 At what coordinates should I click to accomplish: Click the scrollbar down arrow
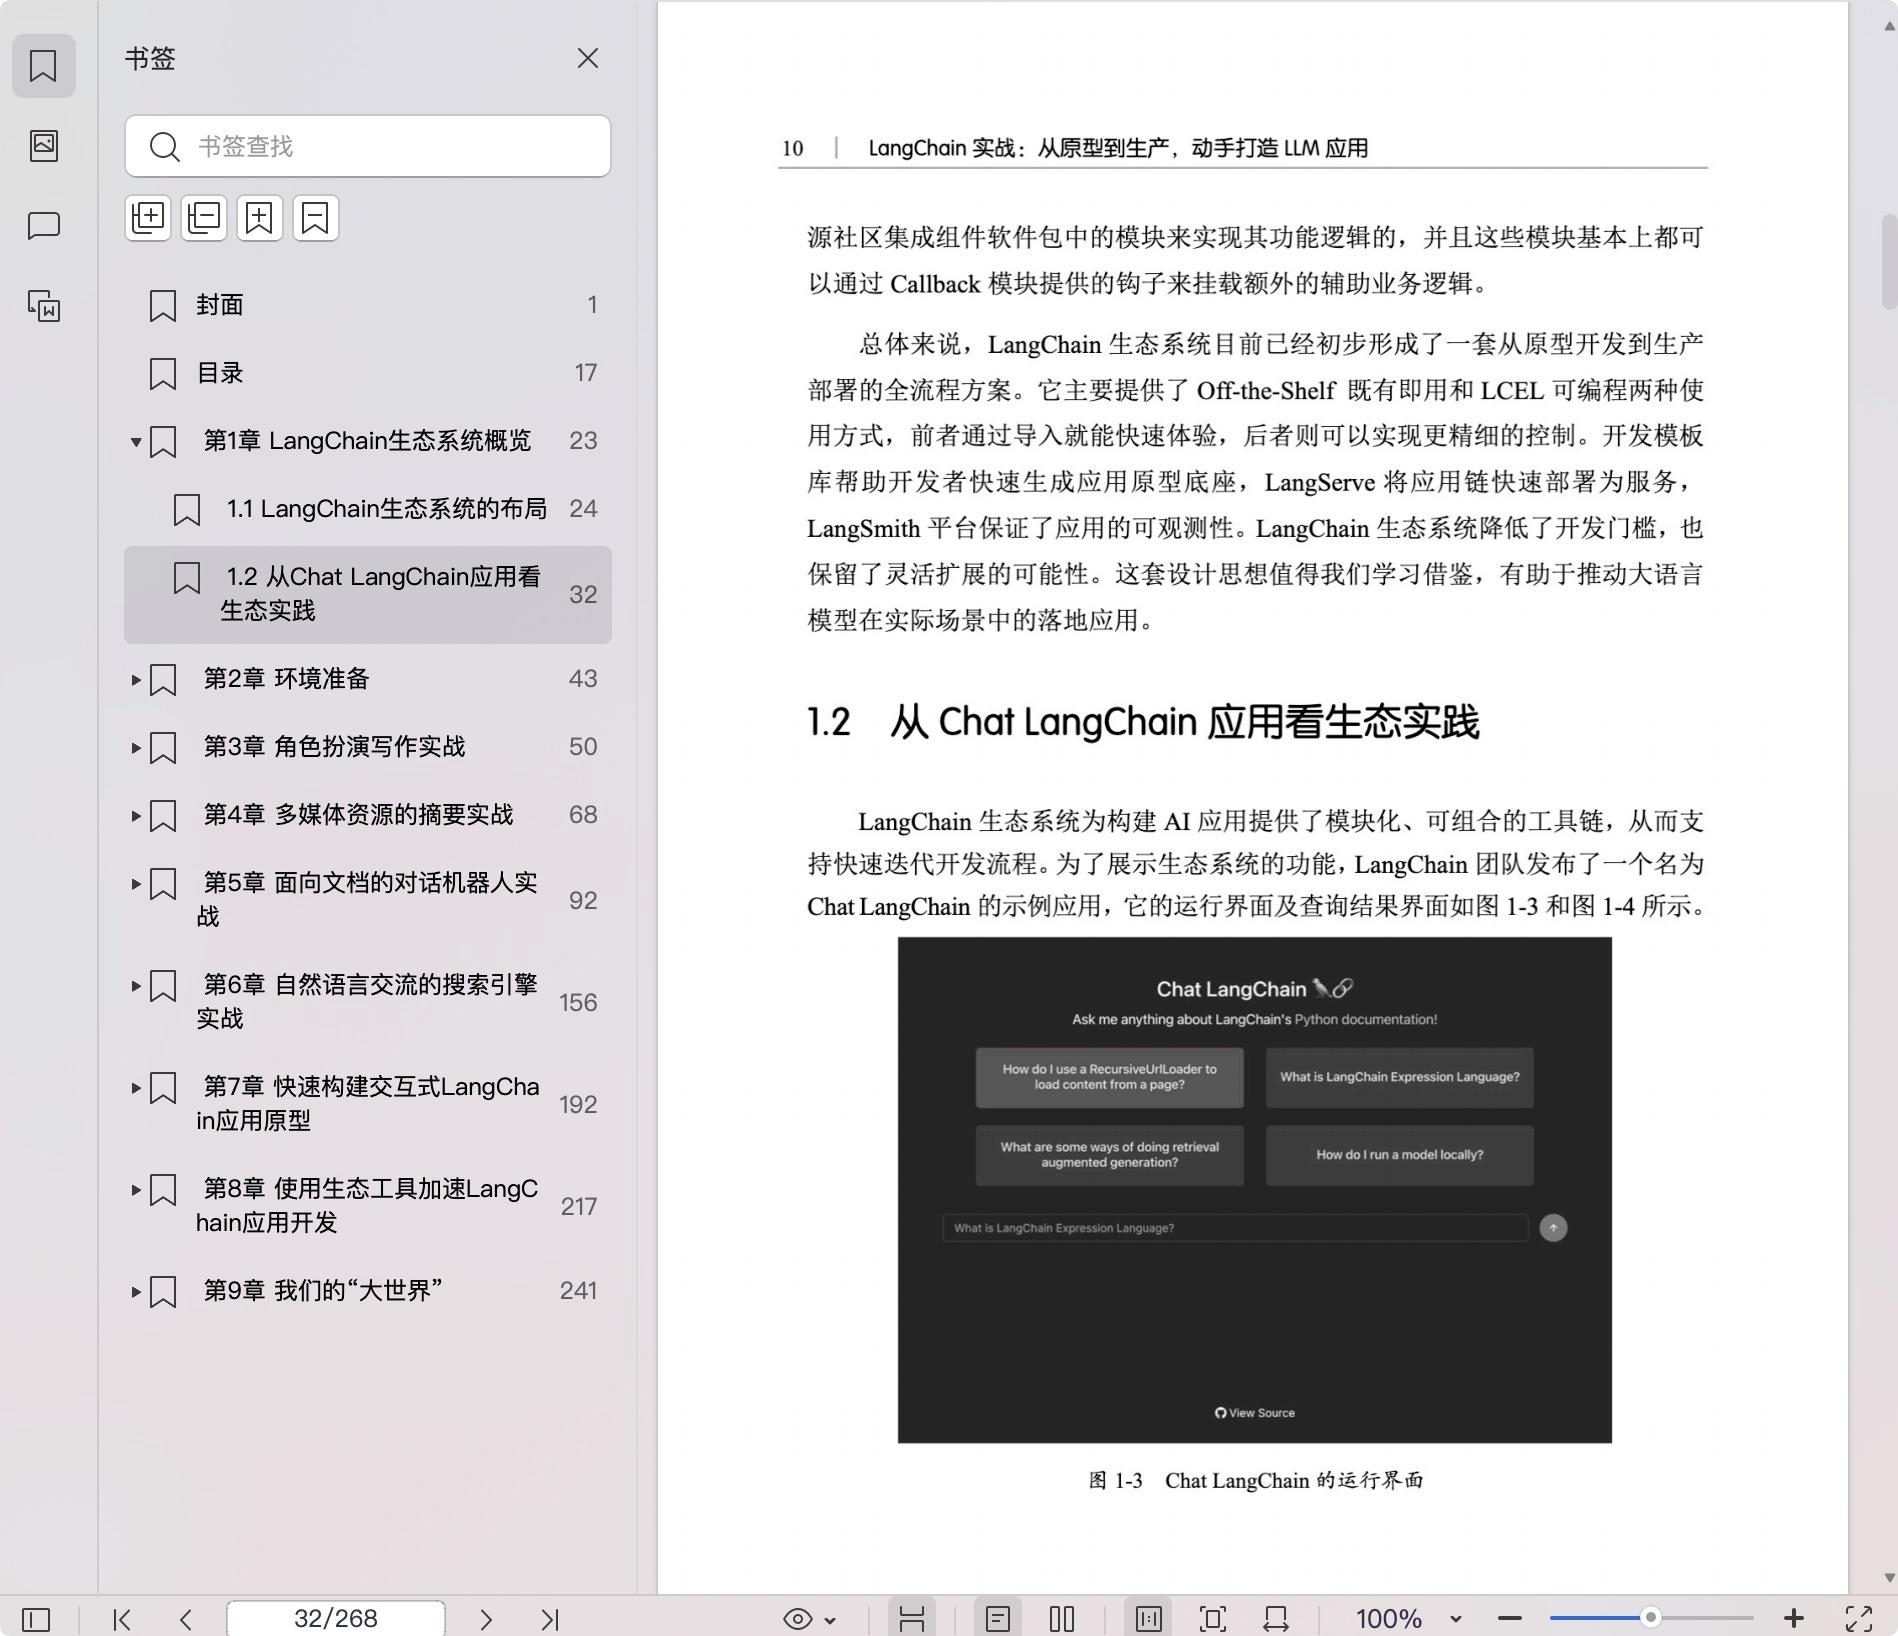tap(1889, 1578)
